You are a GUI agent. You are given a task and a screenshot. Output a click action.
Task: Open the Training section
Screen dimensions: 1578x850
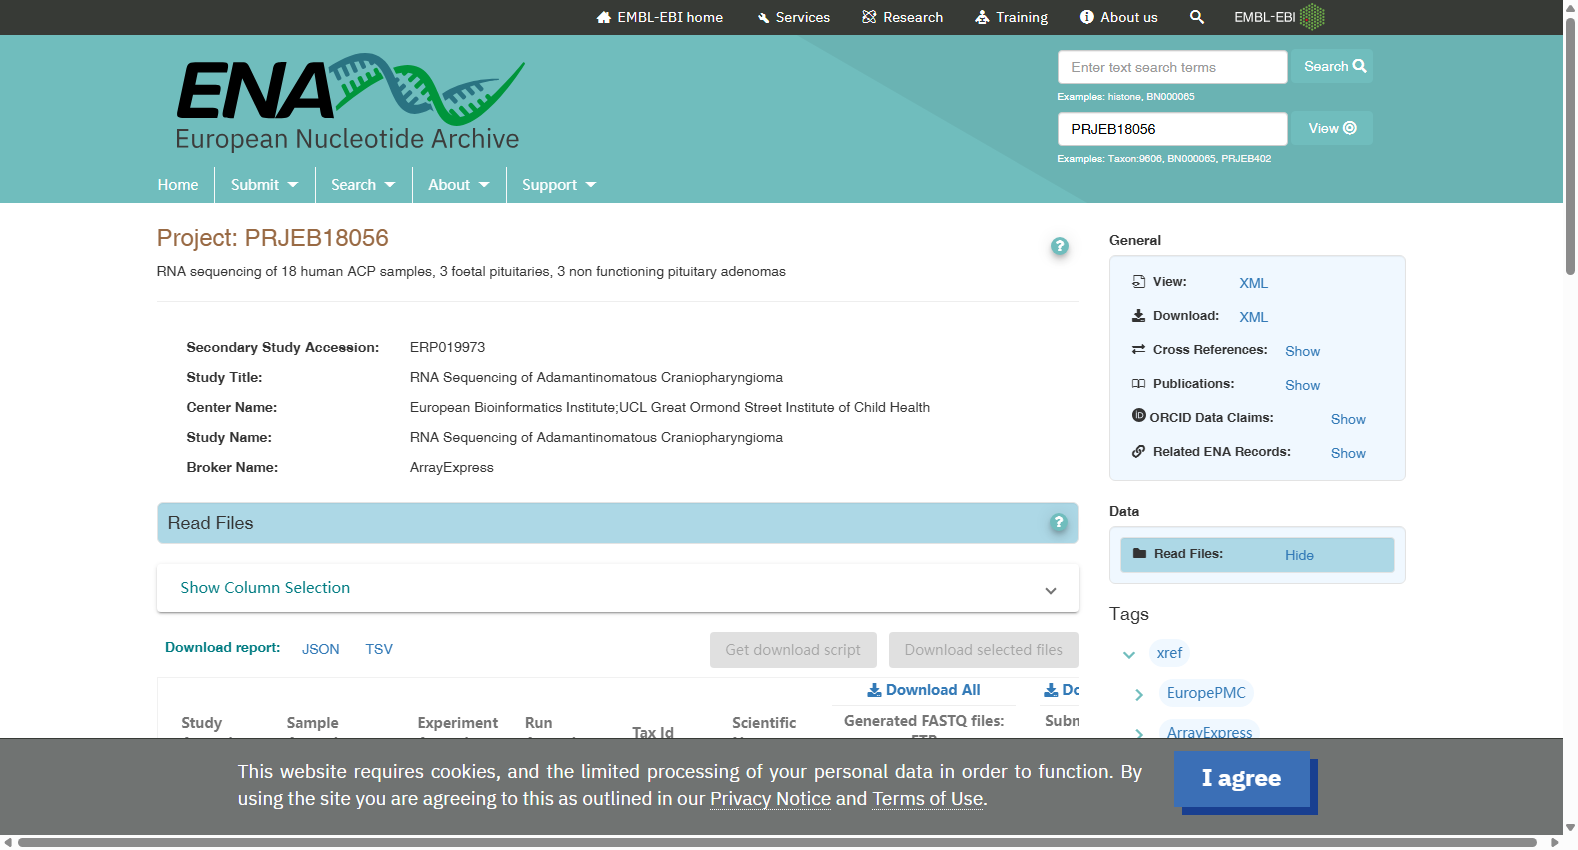click(x=1012, y=17)
